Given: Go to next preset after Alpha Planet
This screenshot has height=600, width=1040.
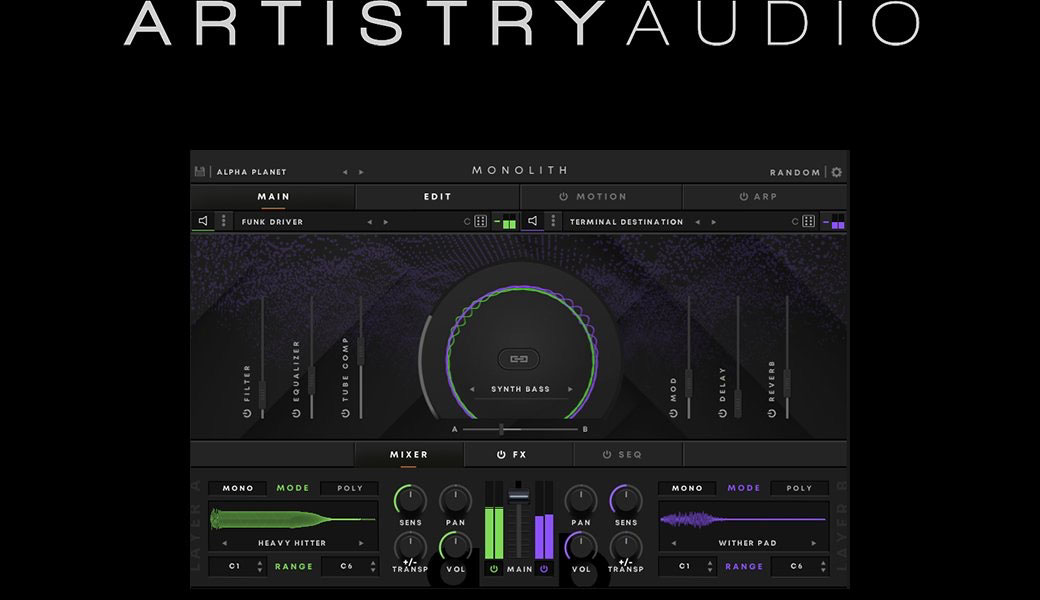Looking at the screenshot, I should [361, 172].
